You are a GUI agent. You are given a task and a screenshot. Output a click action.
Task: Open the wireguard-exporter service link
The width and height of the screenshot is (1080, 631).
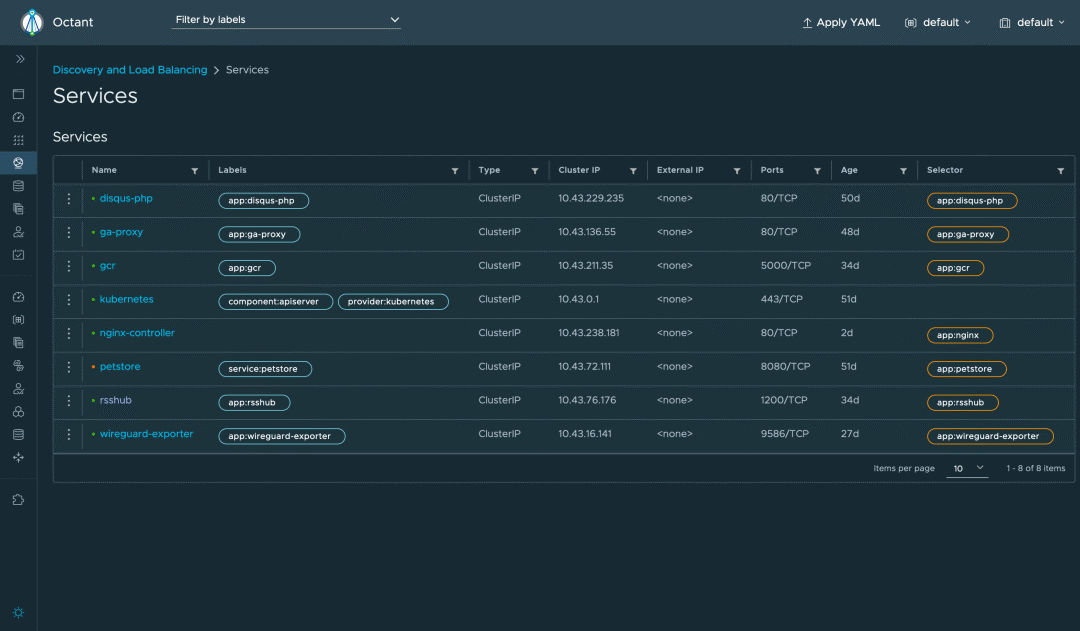tap(146, 434)
